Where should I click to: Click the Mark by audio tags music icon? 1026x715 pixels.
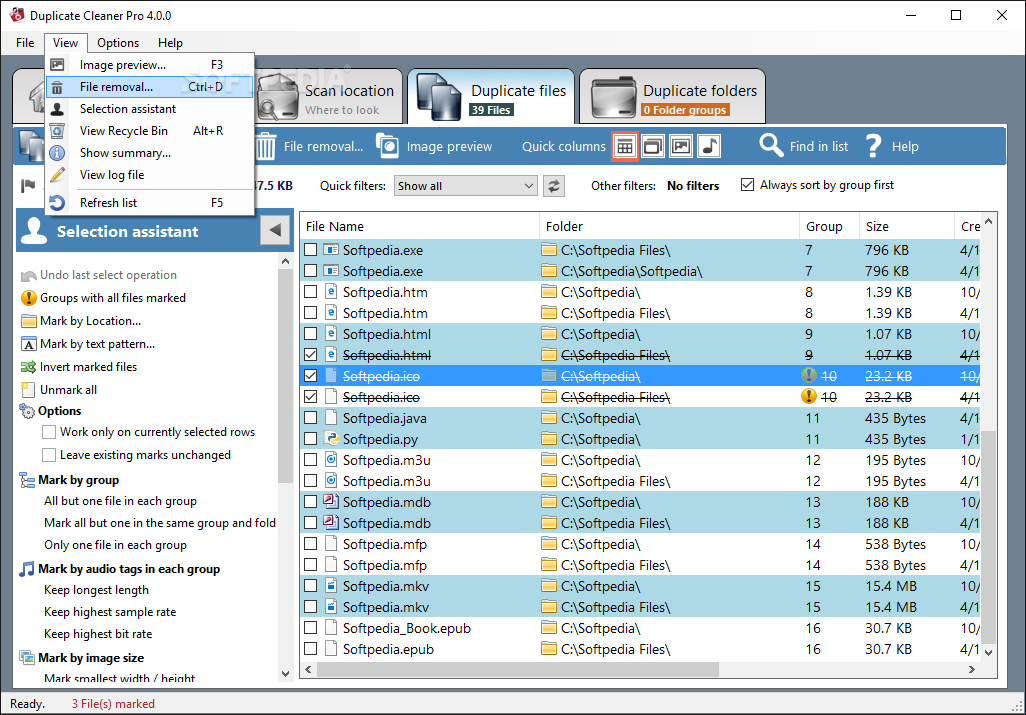(27, 568)
